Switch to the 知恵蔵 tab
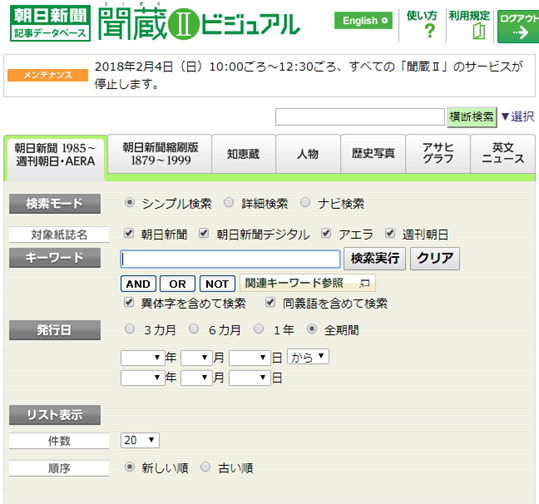539x504 pixels. [243, 154]
